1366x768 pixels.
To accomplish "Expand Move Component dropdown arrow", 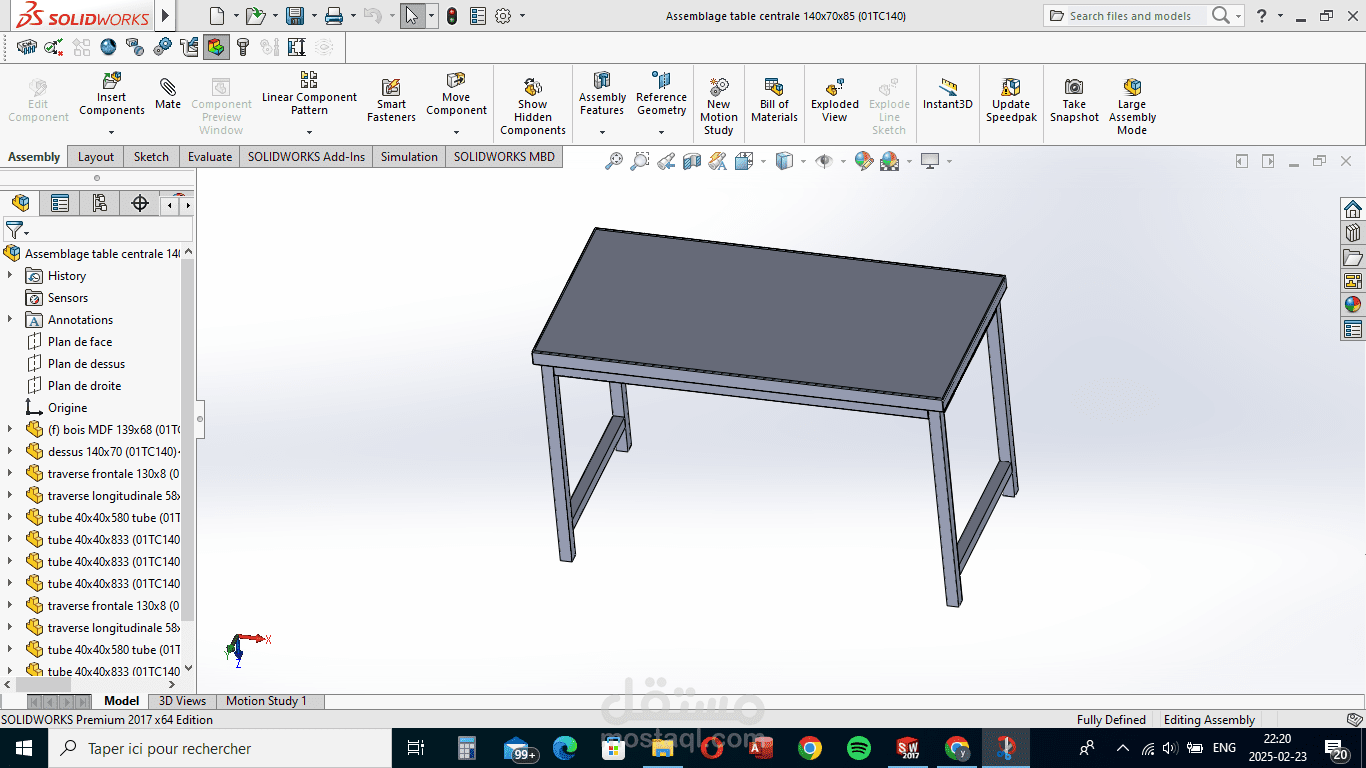I will (456, 132).
